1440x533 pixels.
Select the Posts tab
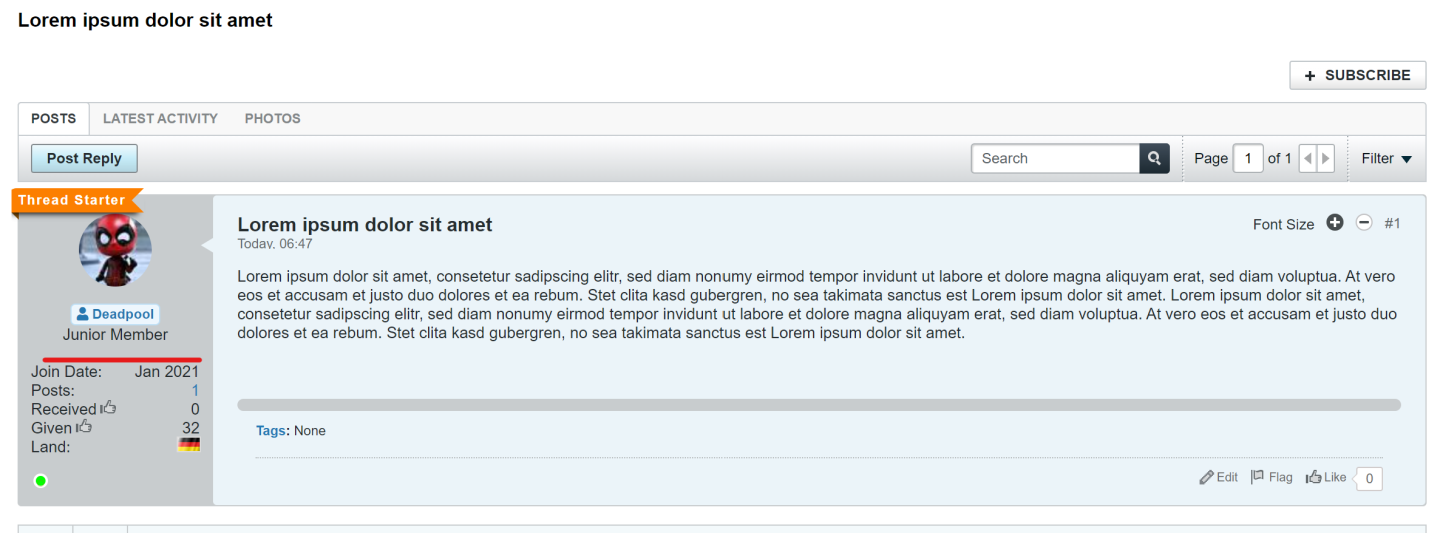54,118
